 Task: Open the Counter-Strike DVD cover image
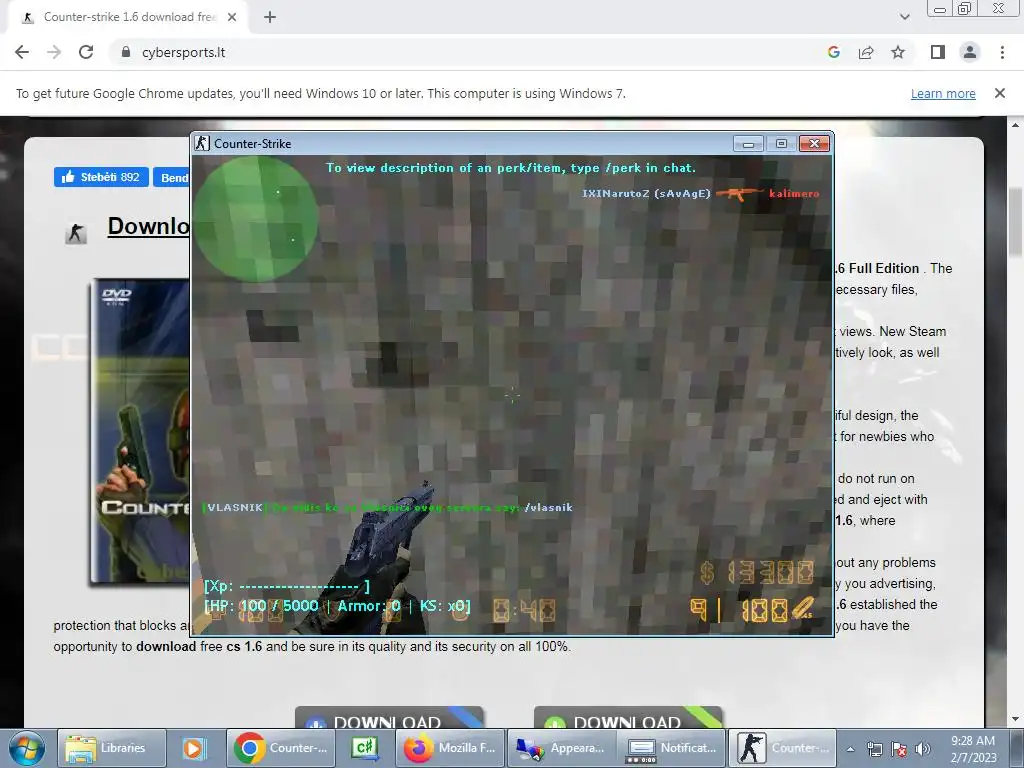tap(140, 431)
